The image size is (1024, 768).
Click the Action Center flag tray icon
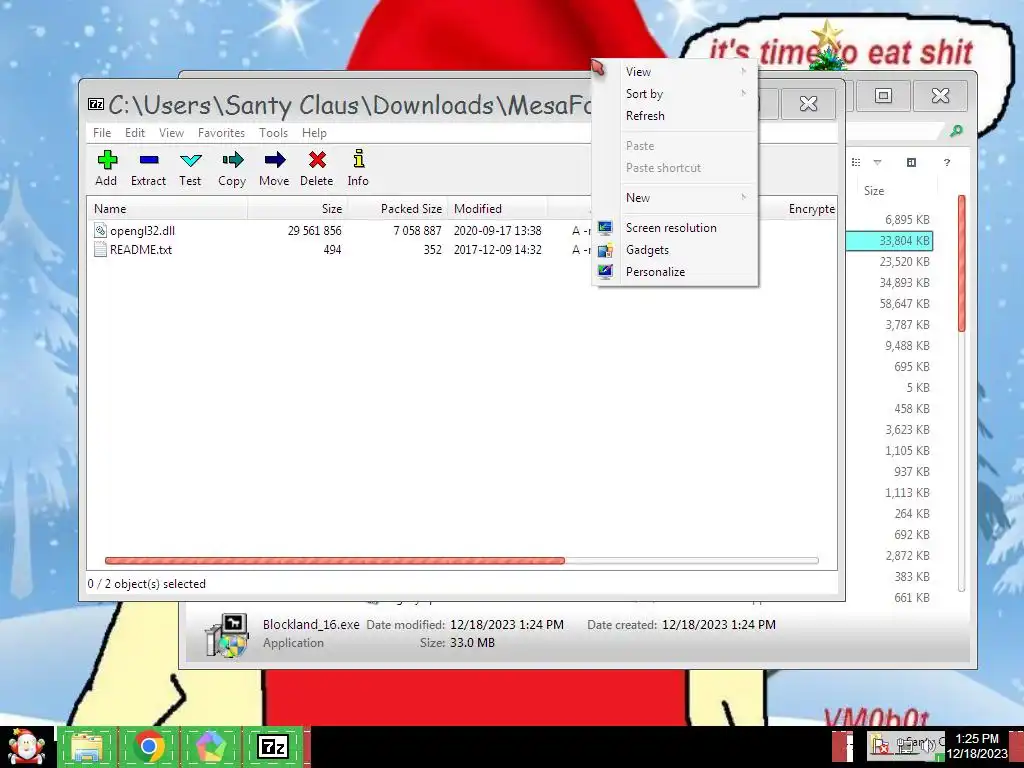coord(881,745)
